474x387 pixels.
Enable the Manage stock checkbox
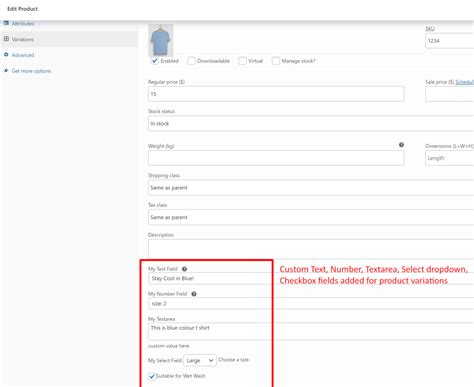tap(276, 61)
